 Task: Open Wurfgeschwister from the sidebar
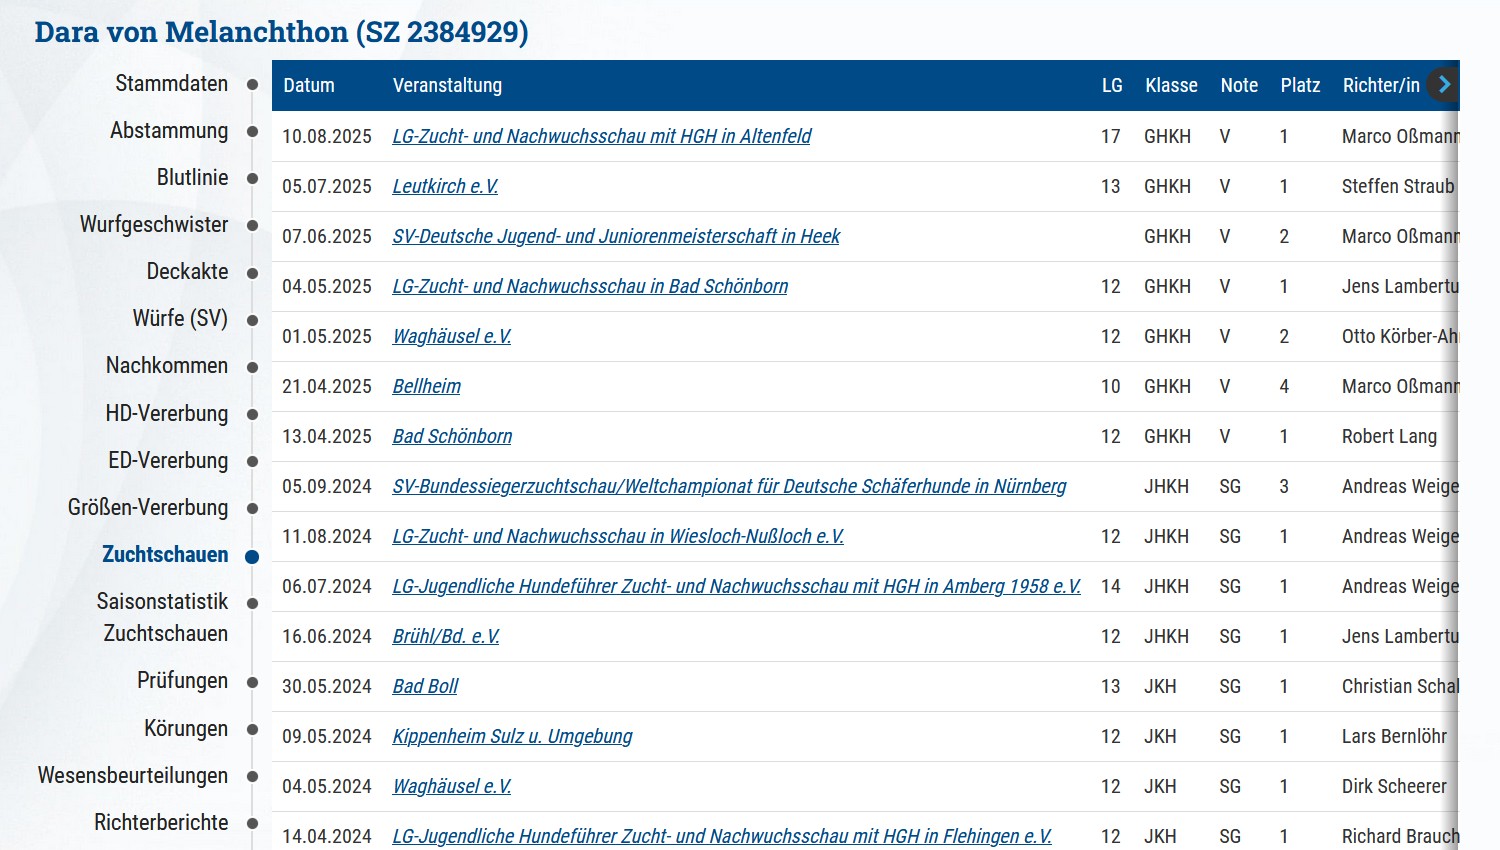(x=154, y=225)
